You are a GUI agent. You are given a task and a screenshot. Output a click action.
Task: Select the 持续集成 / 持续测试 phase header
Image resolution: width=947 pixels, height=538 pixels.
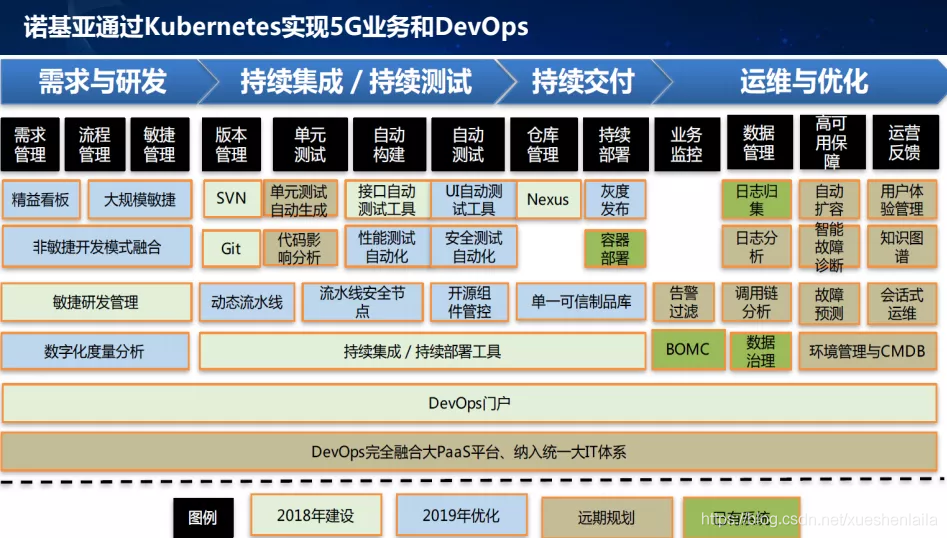coord(356,82)
